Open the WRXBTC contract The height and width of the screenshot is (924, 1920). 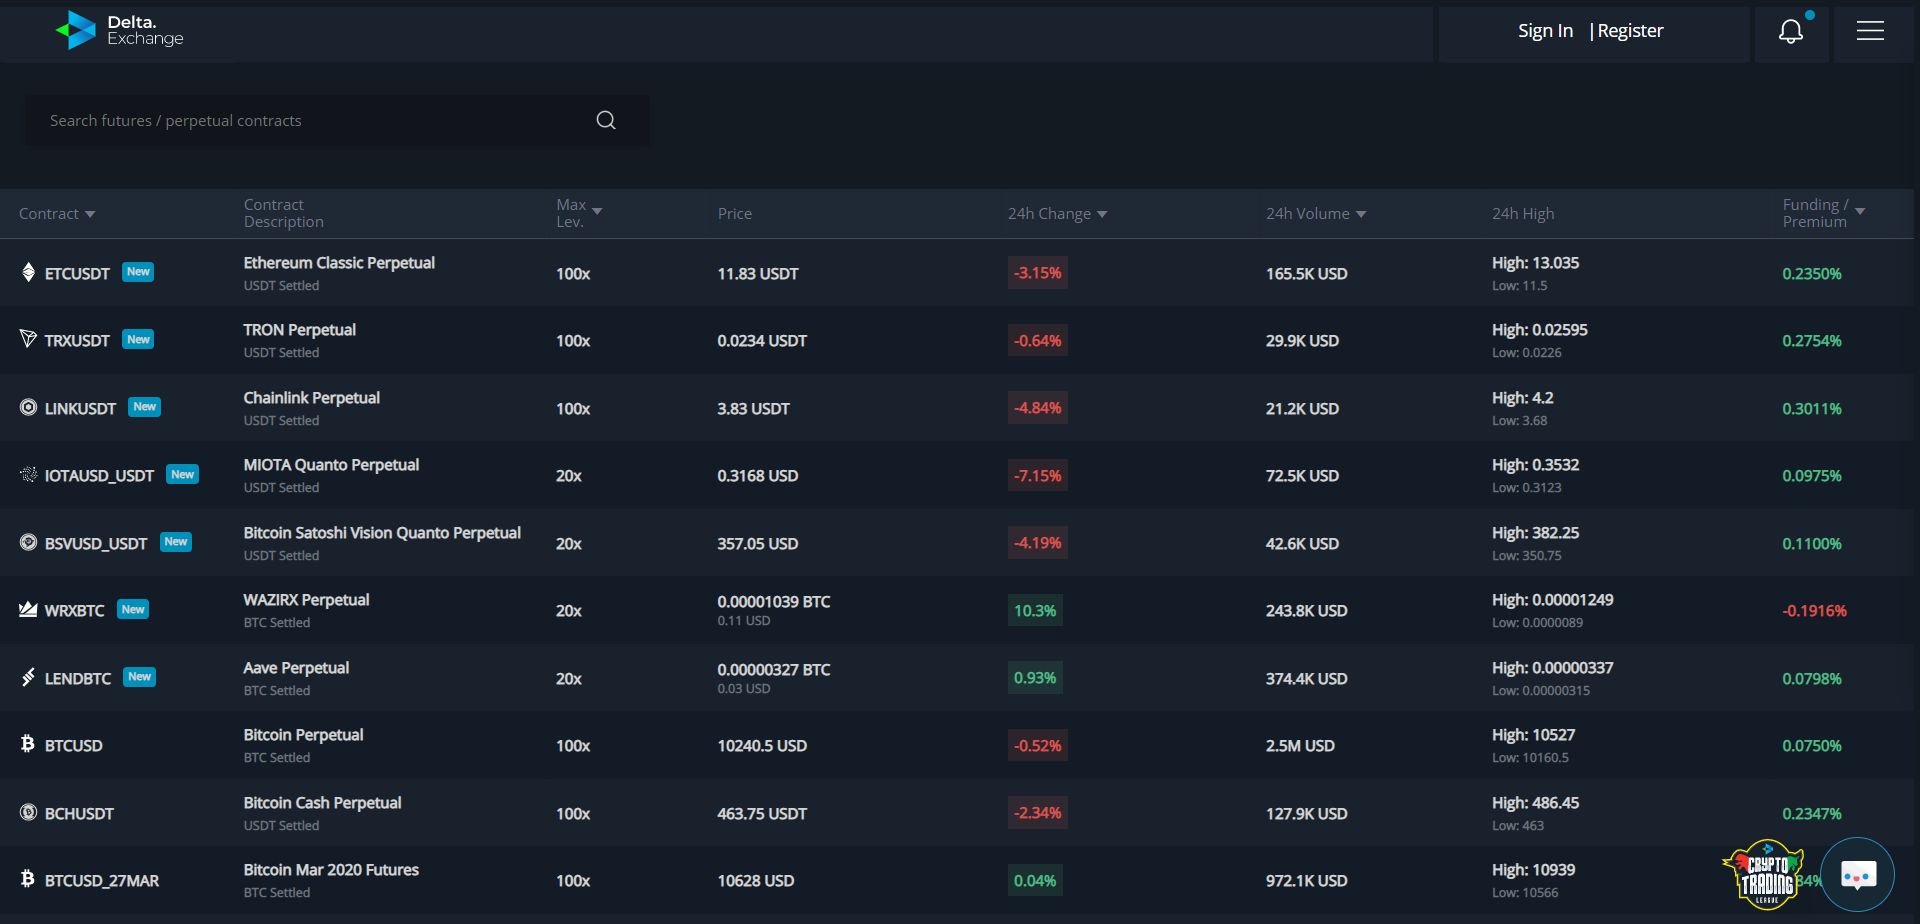point(74,610)
